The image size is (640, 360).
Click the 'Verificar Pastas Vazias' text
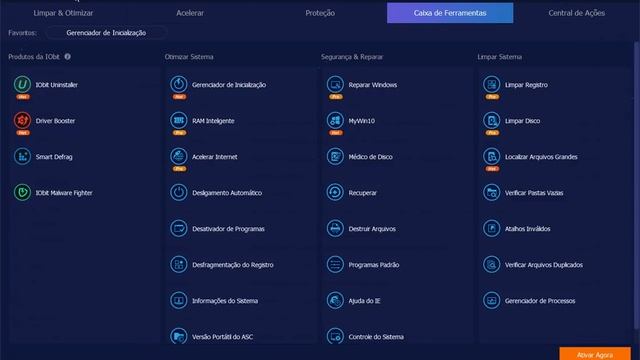(x=534, y=193)
